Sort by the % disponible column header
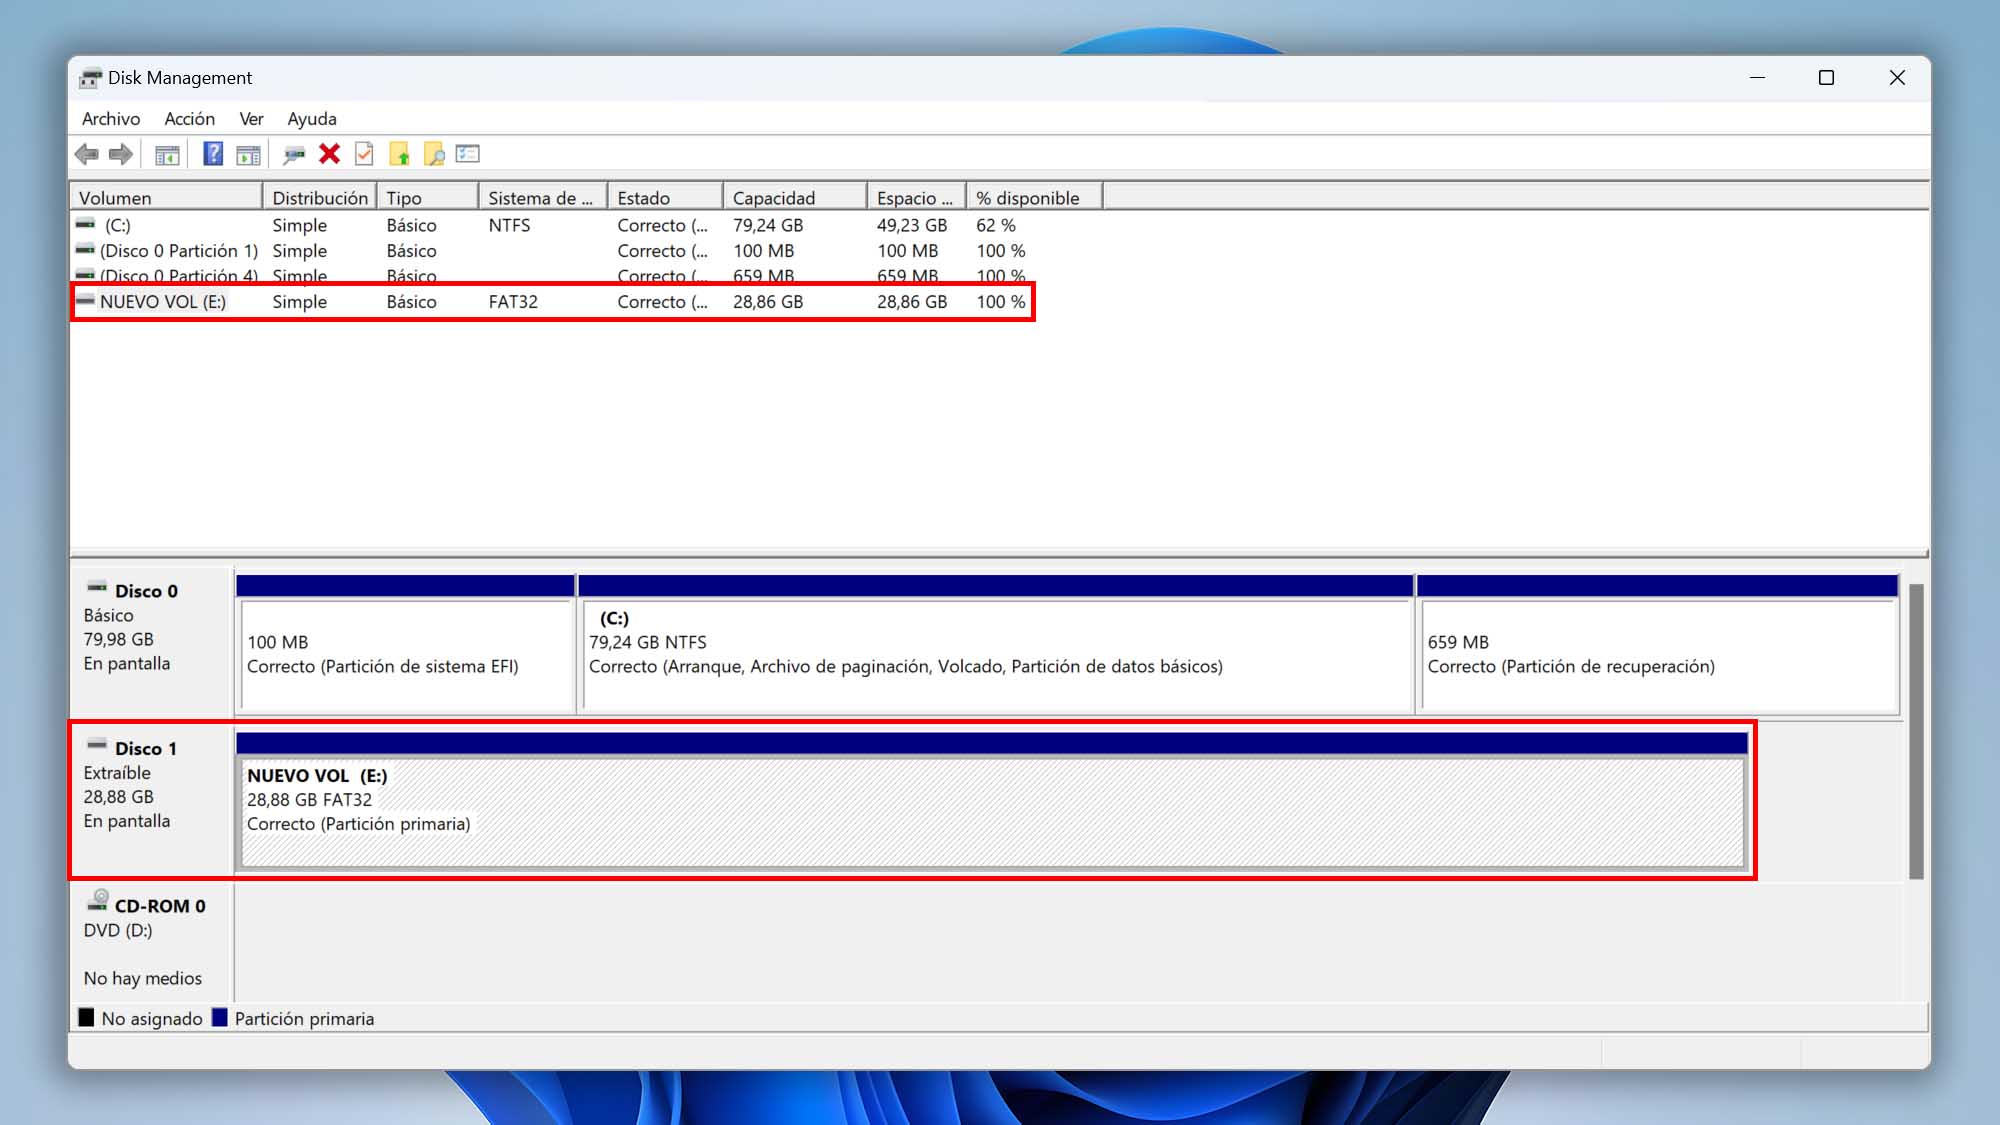 [1035, 198]
